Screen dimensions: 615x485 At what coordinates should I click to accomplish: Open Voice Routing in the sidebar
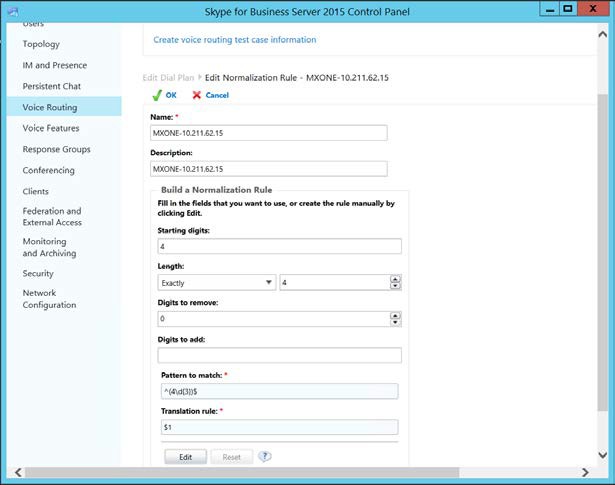(x=50, y=107)
